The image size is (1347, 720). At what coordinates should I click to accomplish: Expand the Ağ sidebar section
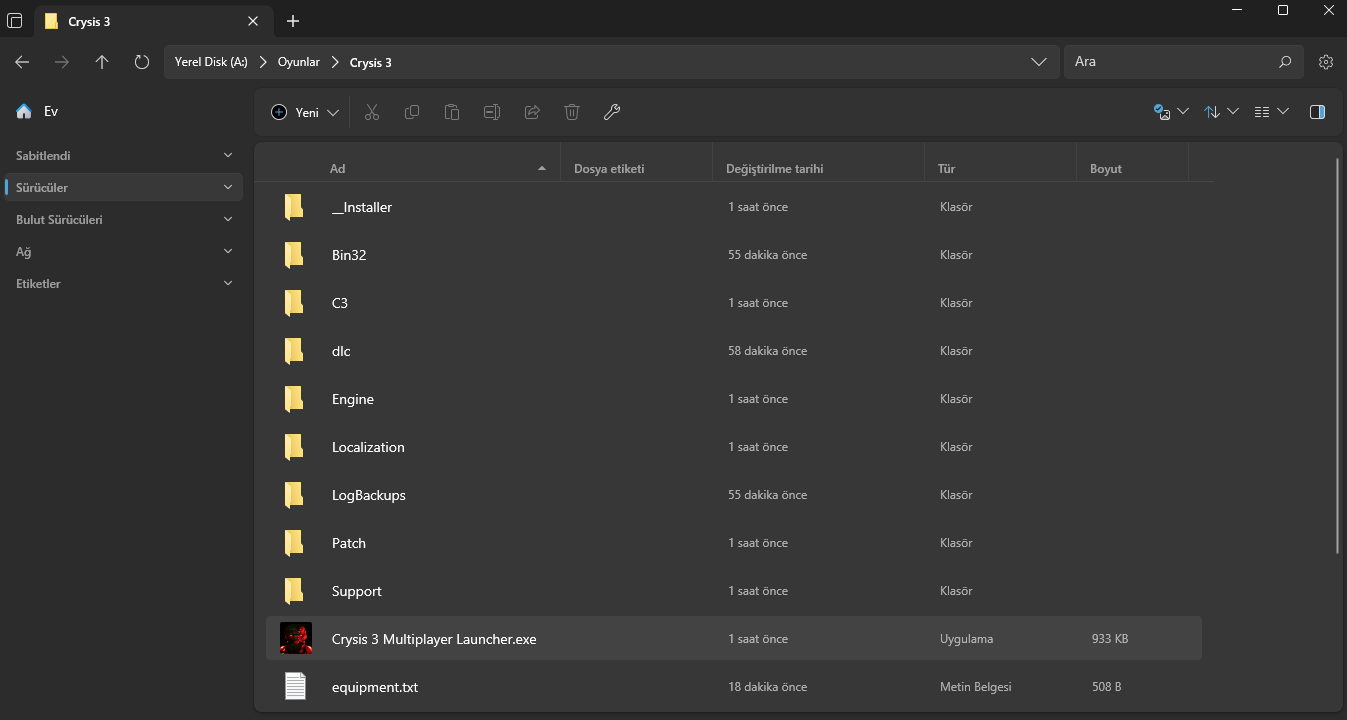pyautogui.click(x=228, y=251)
